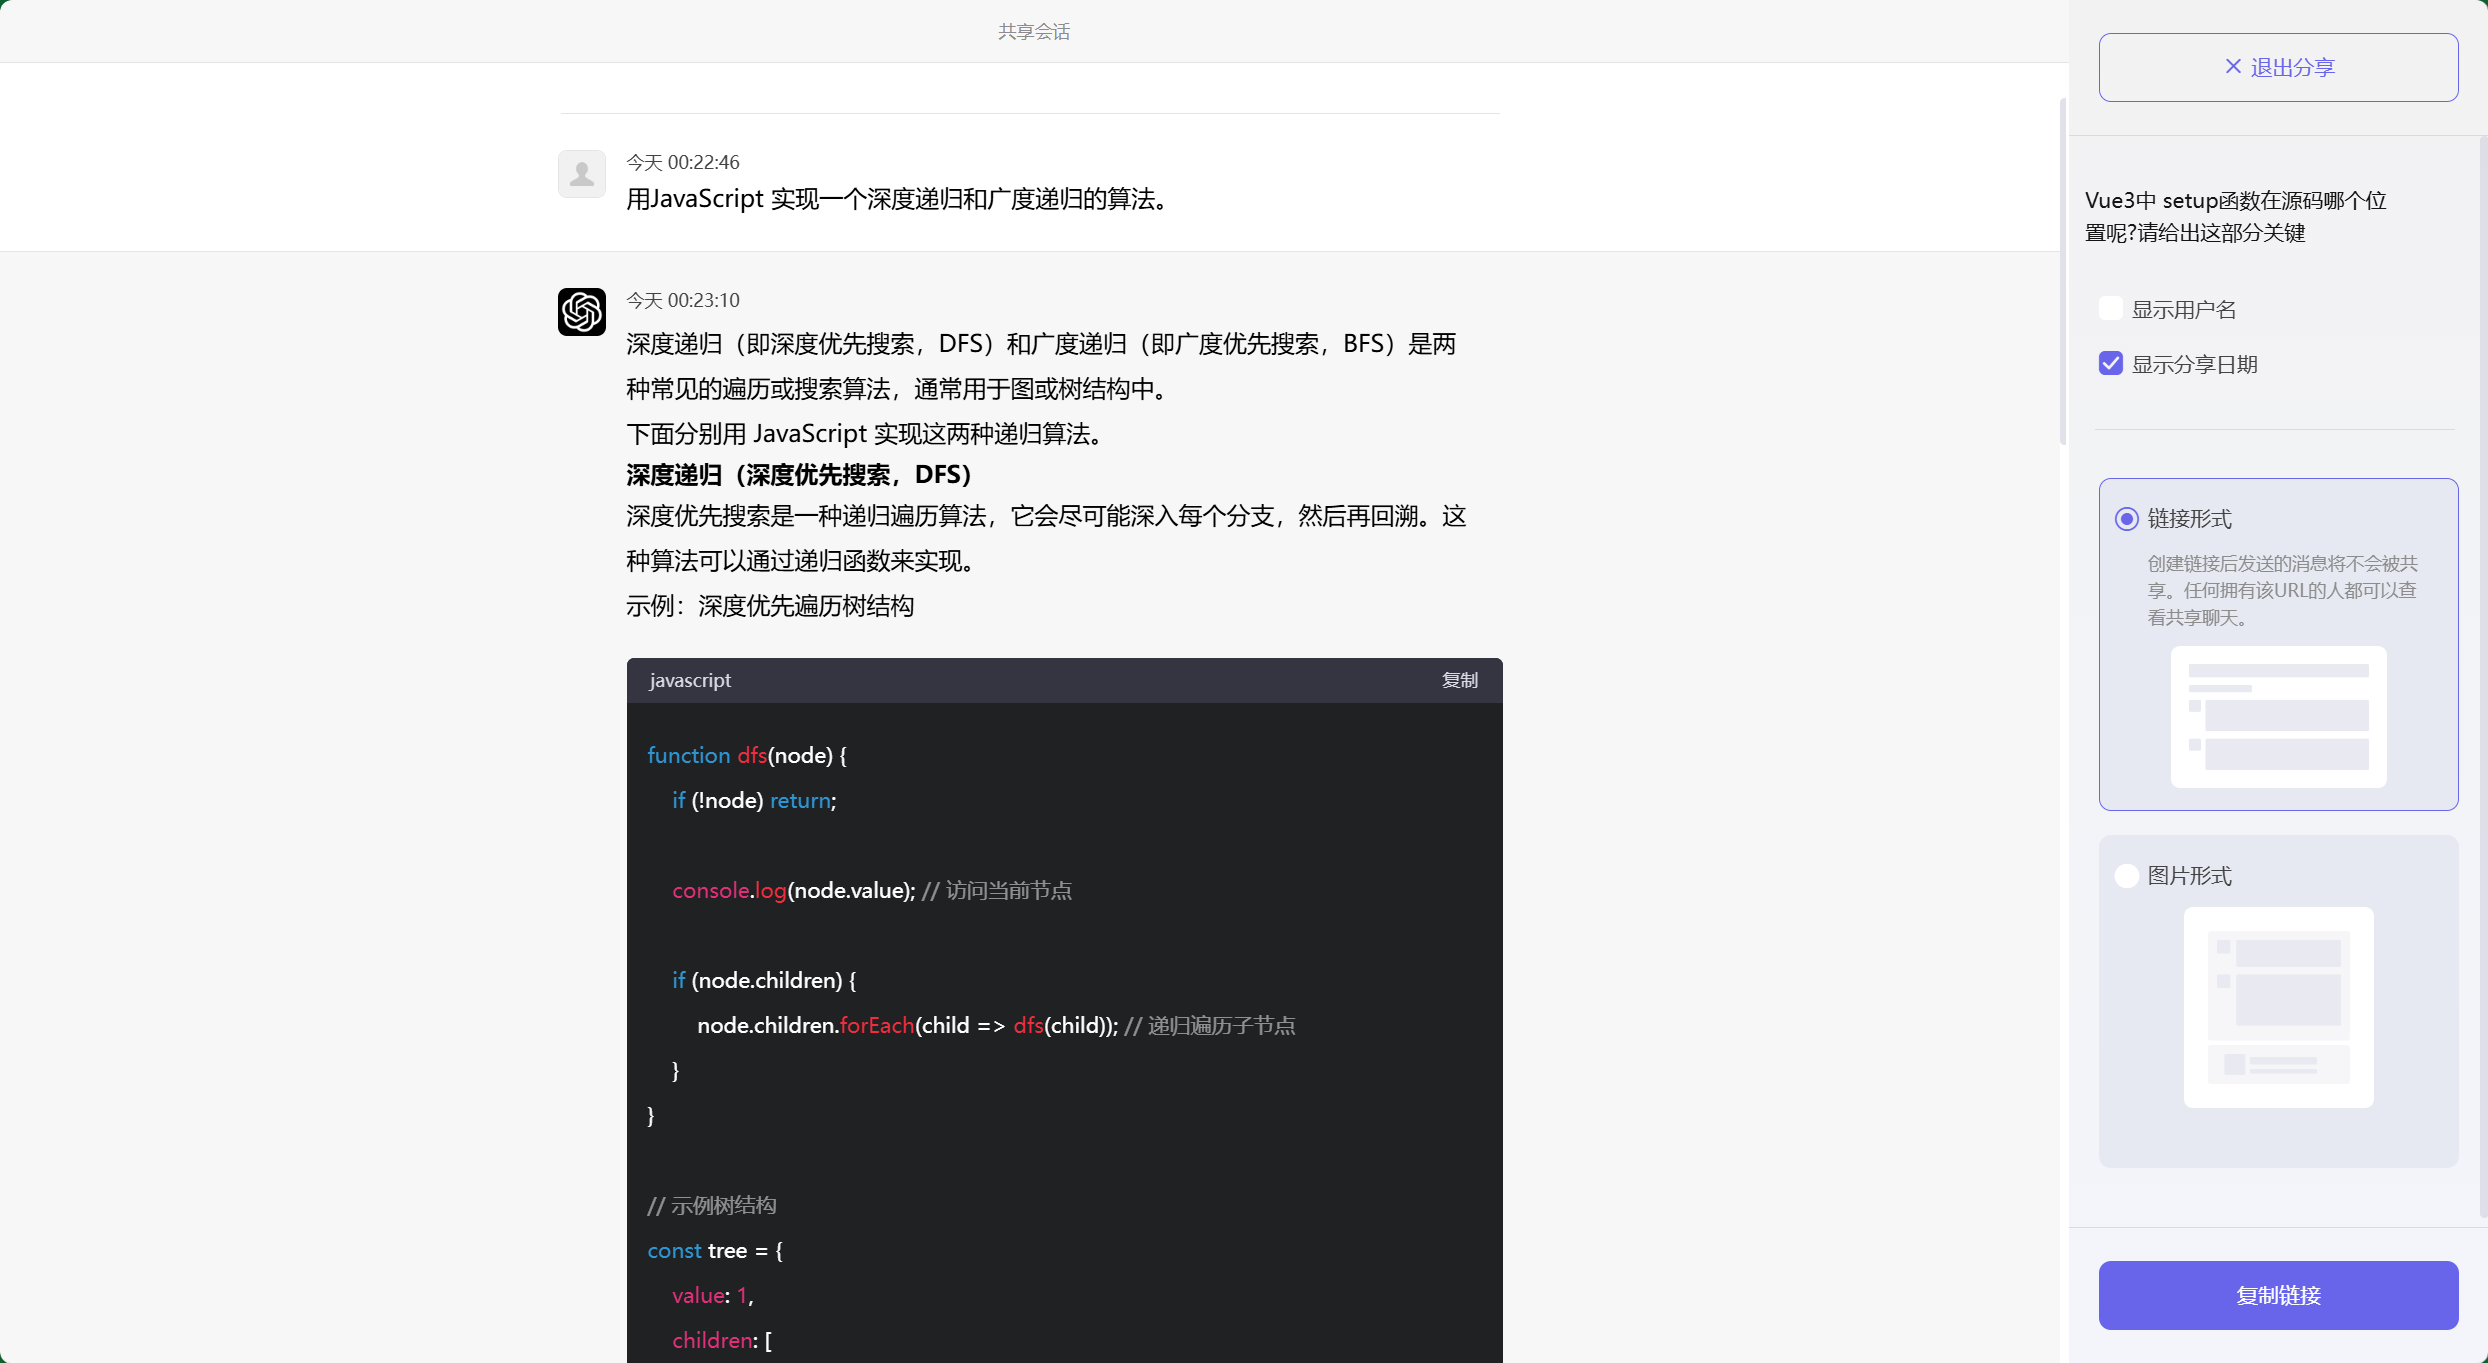Click the empty radio circle of 图片形式
Screen dimensions: 2488x1363
tap(2126, 875)
